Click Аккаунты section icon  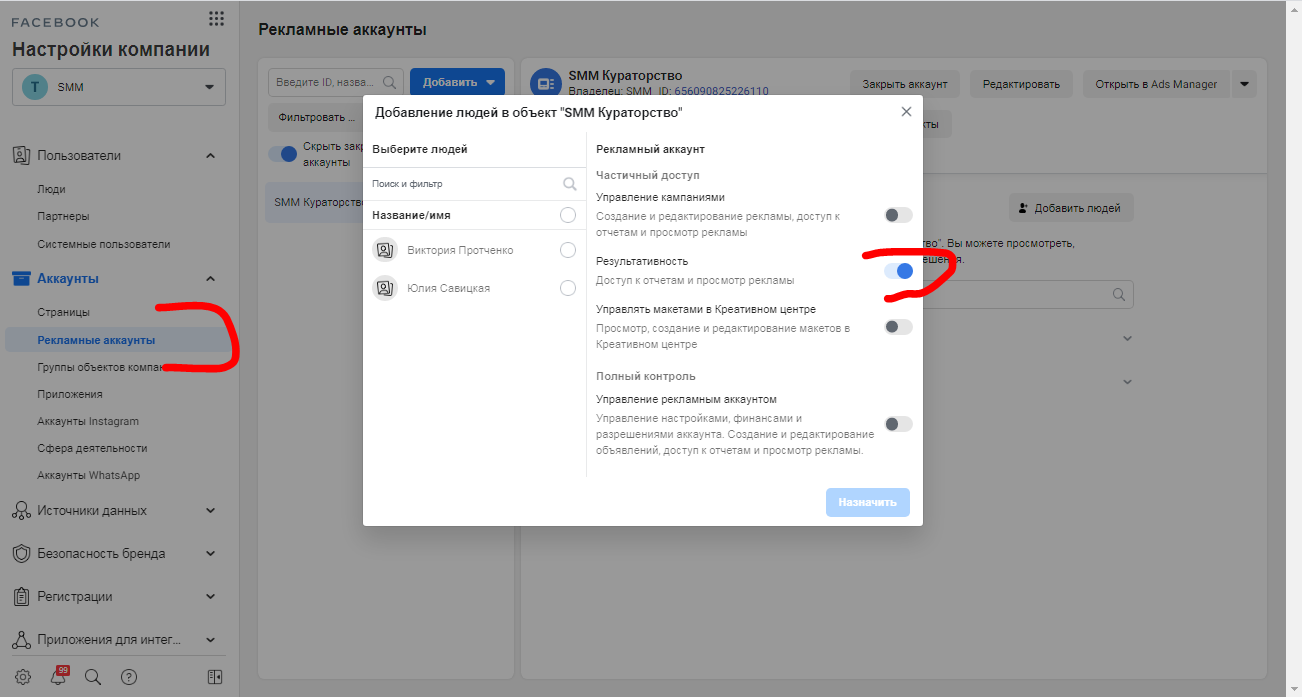tap(21, 279)
